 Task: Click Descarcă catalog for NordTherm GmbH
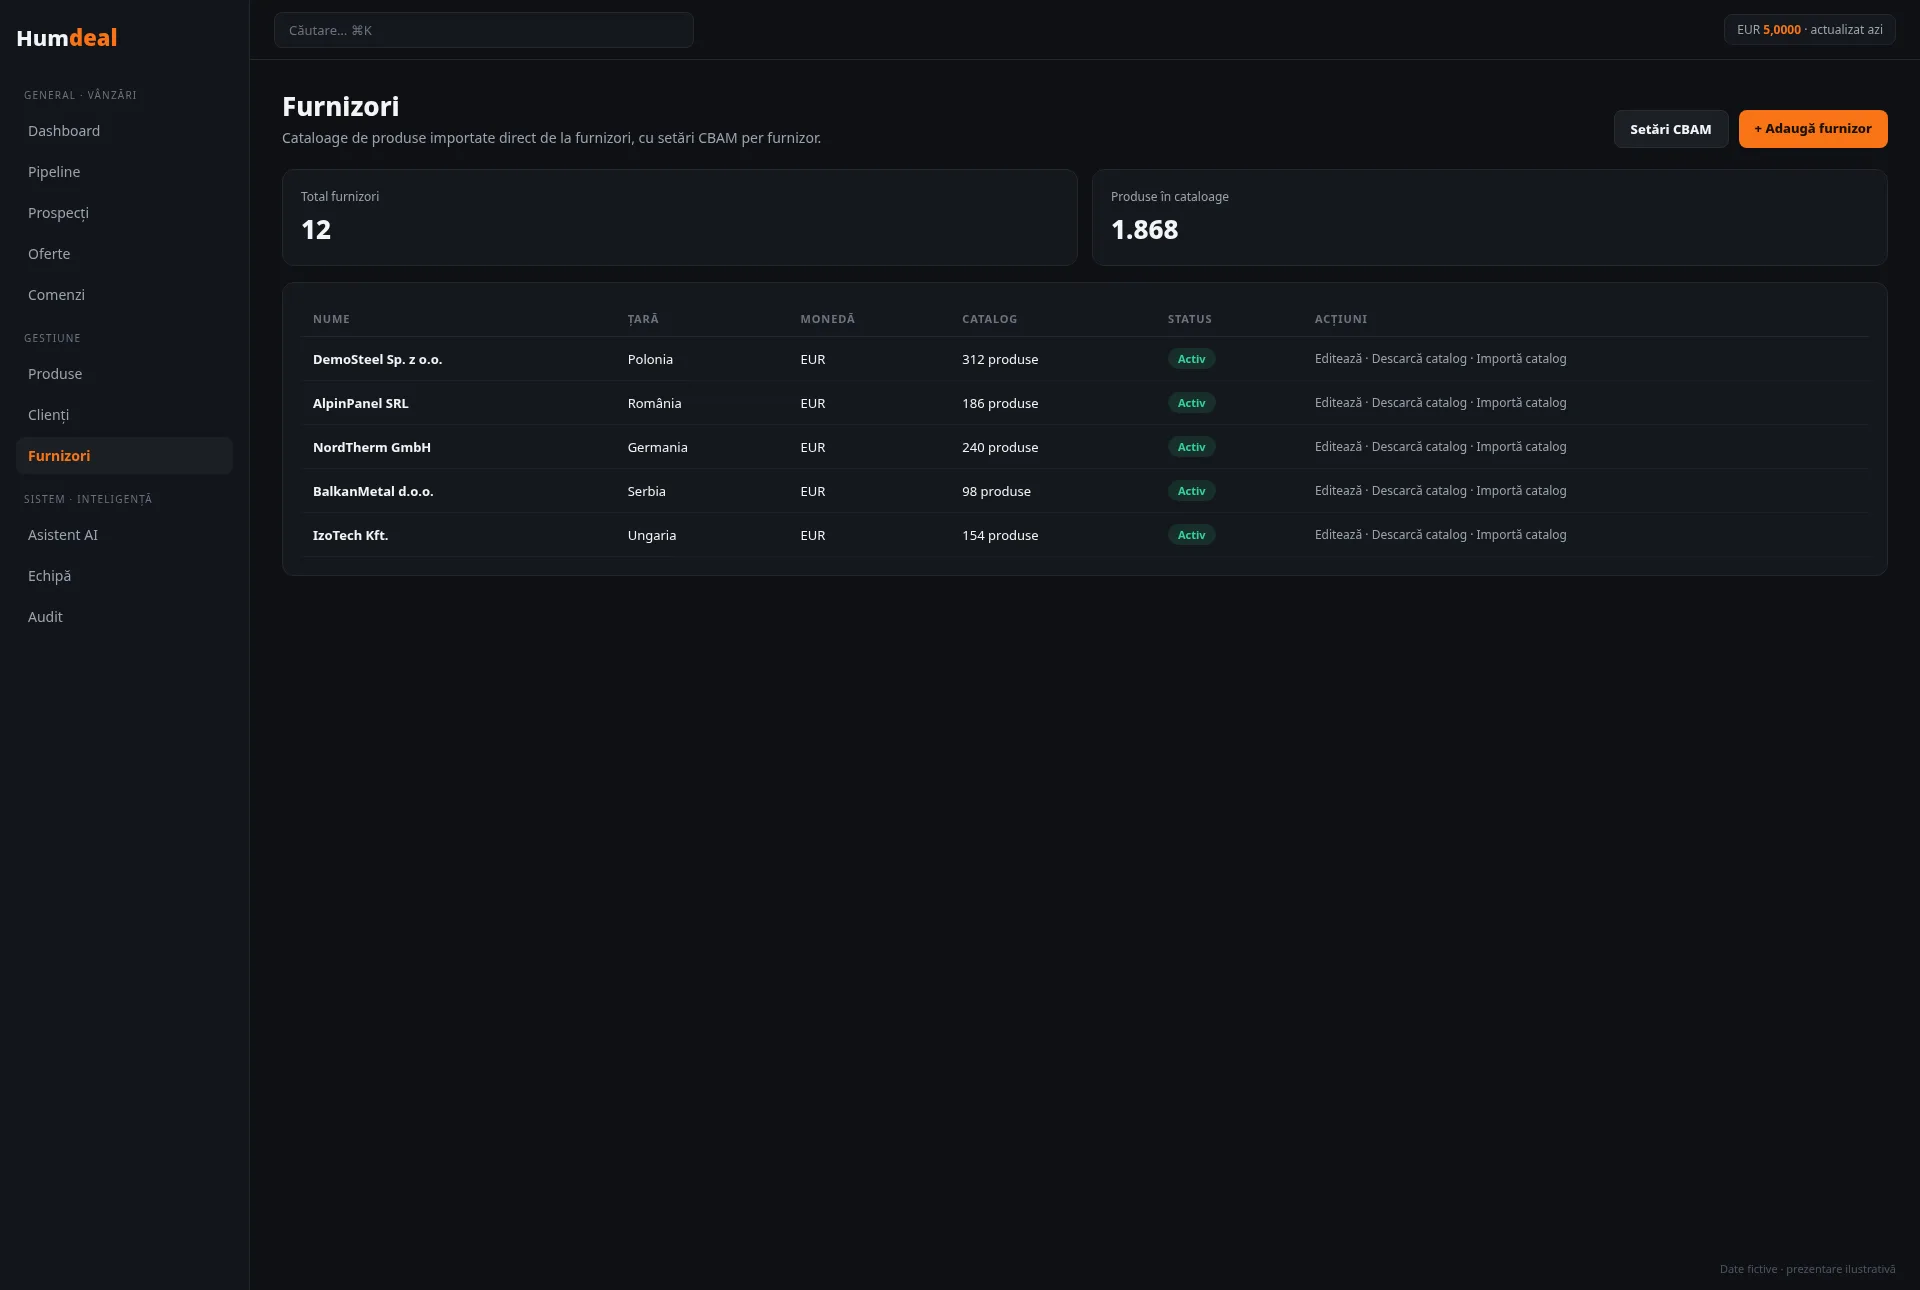coord(1419,447)
